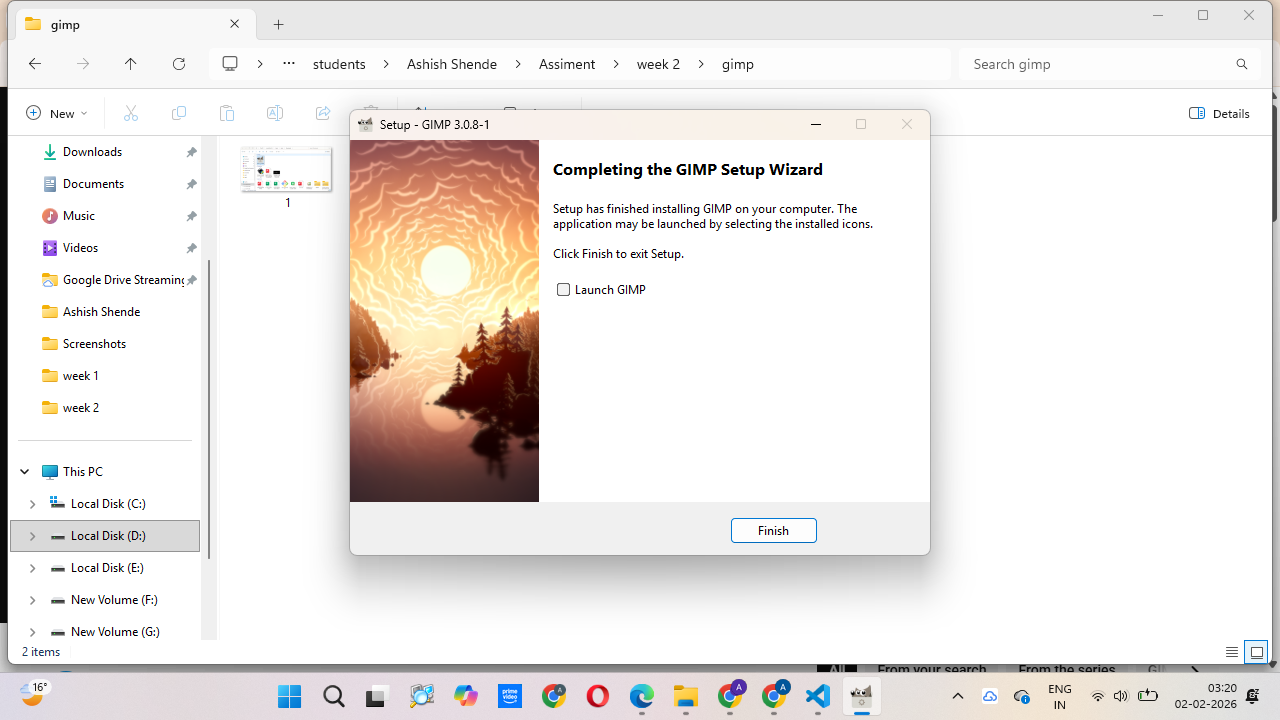The height and width of the screenshot is (720, 1280).
Task: Open a new File Explorer tab
Action: coord(279,25)
